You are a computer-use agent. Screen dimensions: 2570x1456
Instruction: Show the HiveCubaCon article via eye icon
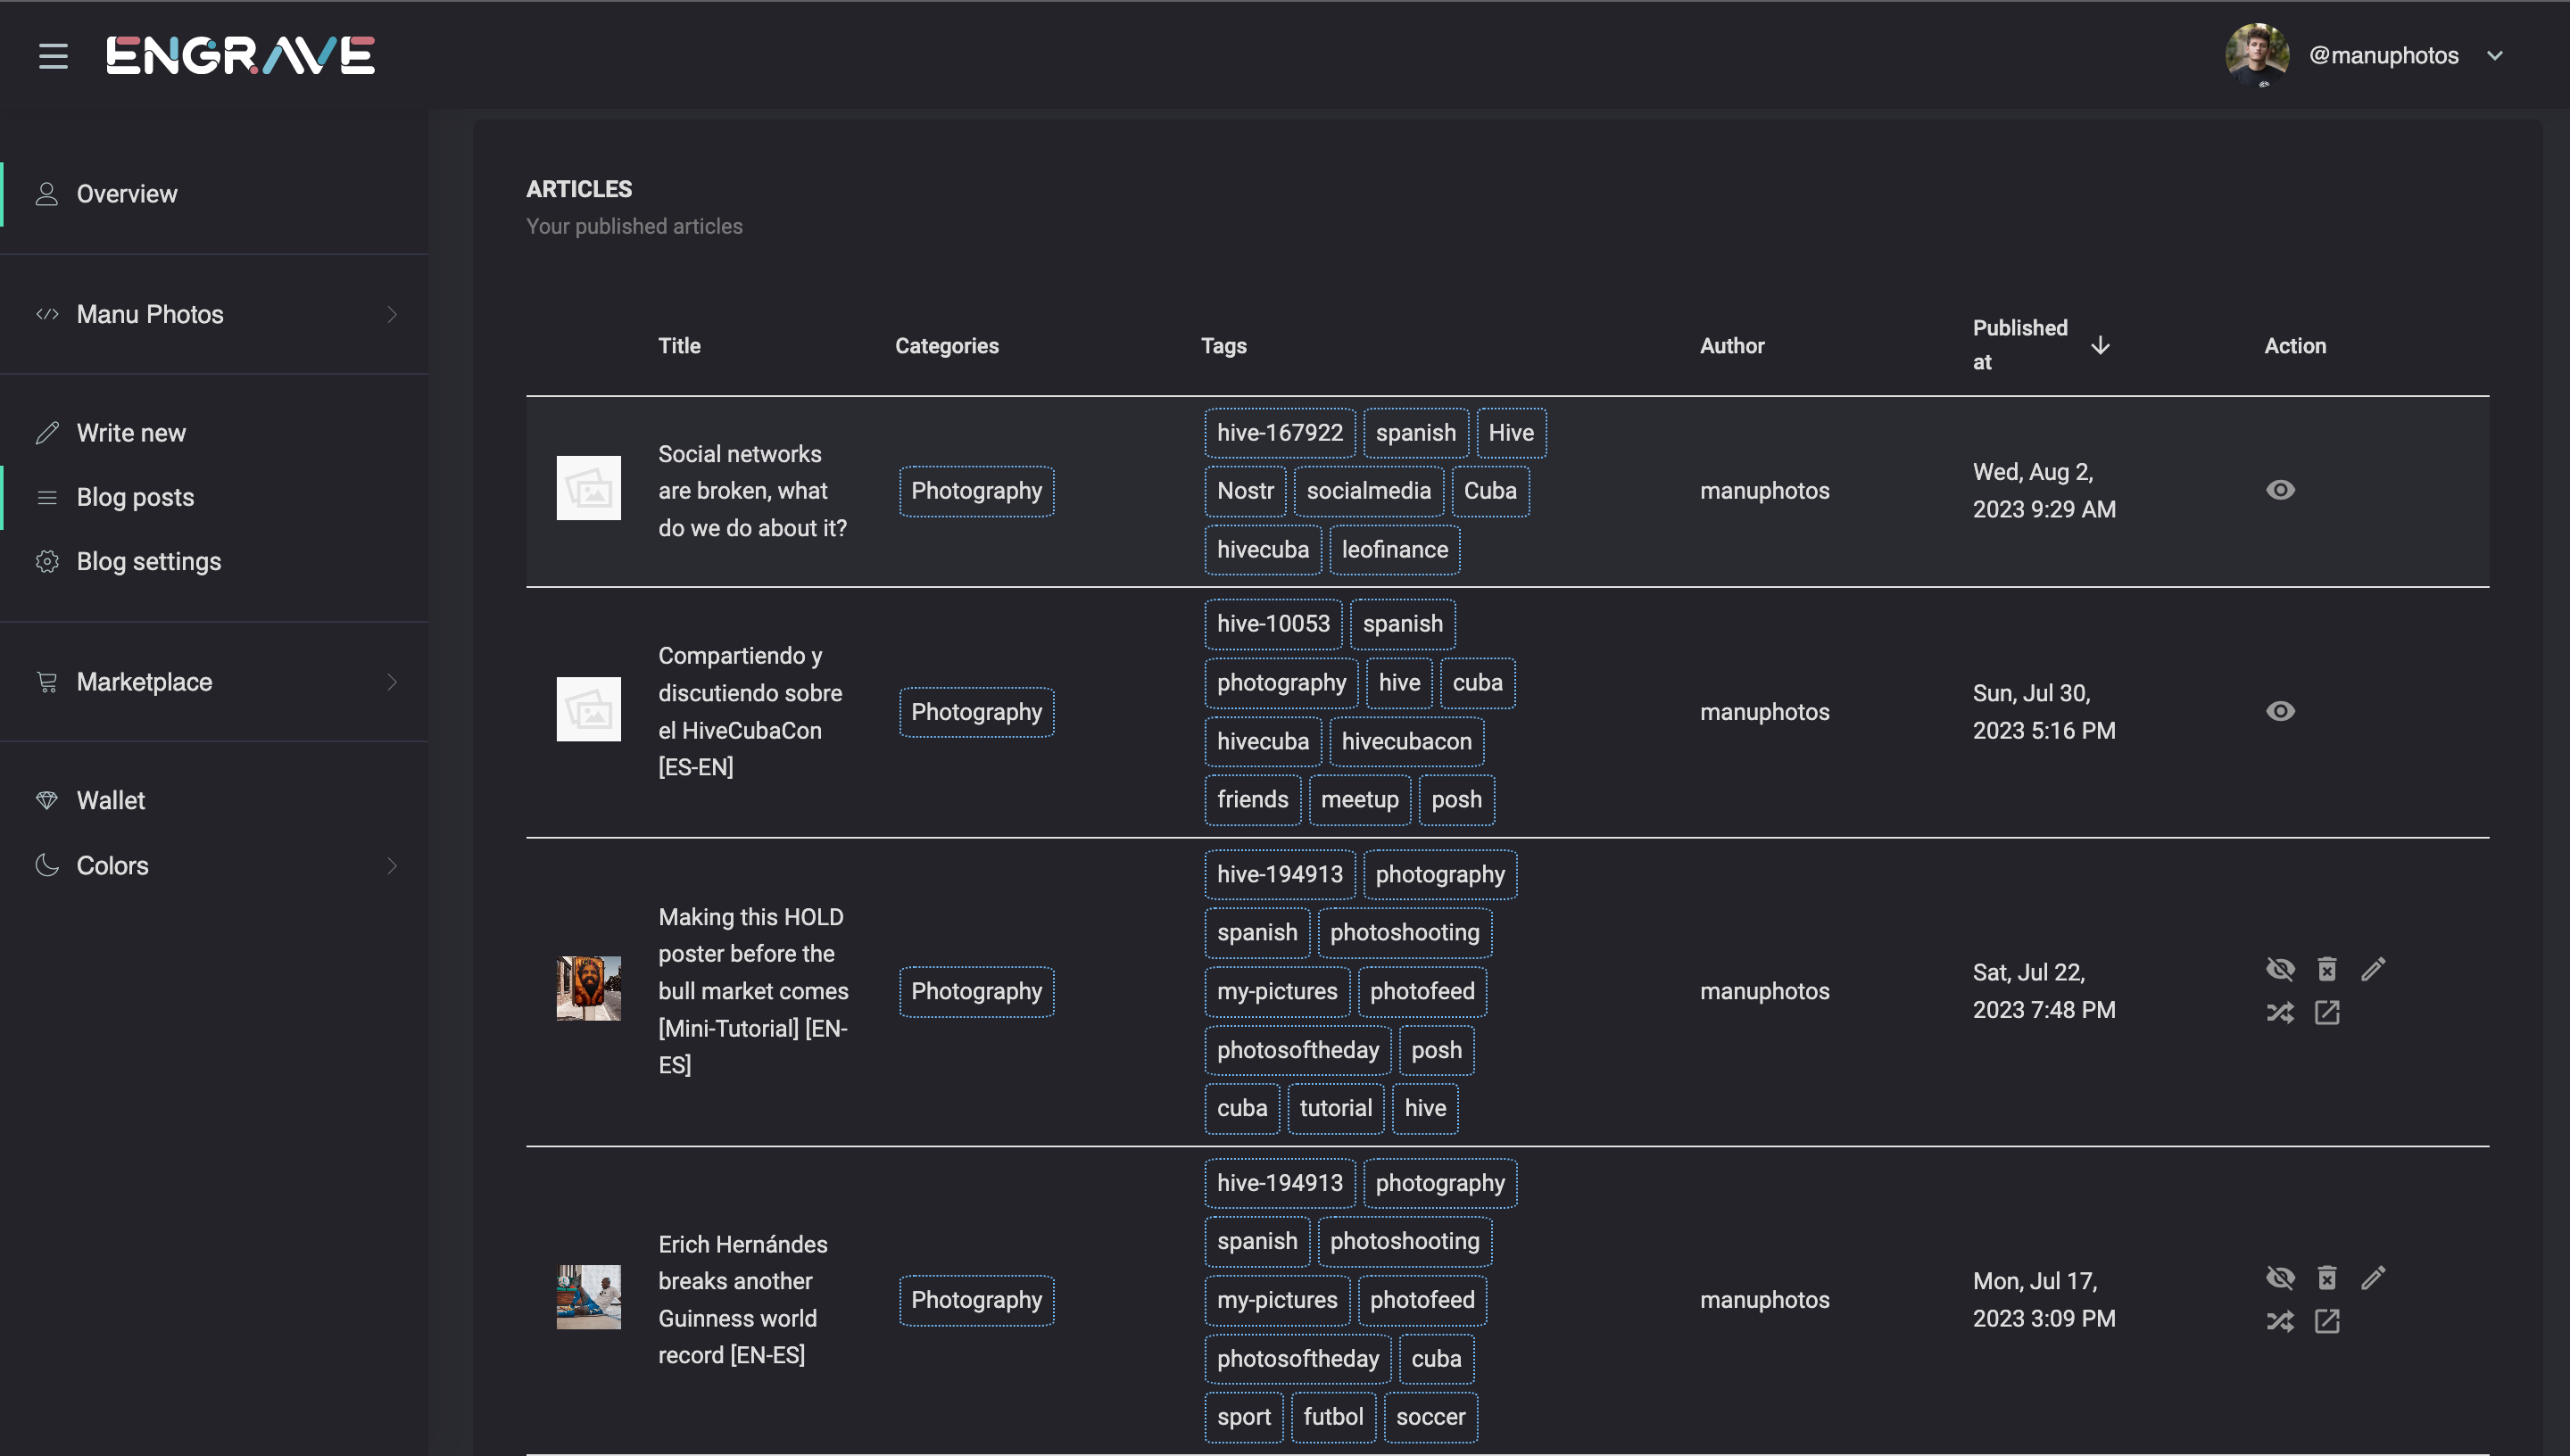tap(2280, 711)
